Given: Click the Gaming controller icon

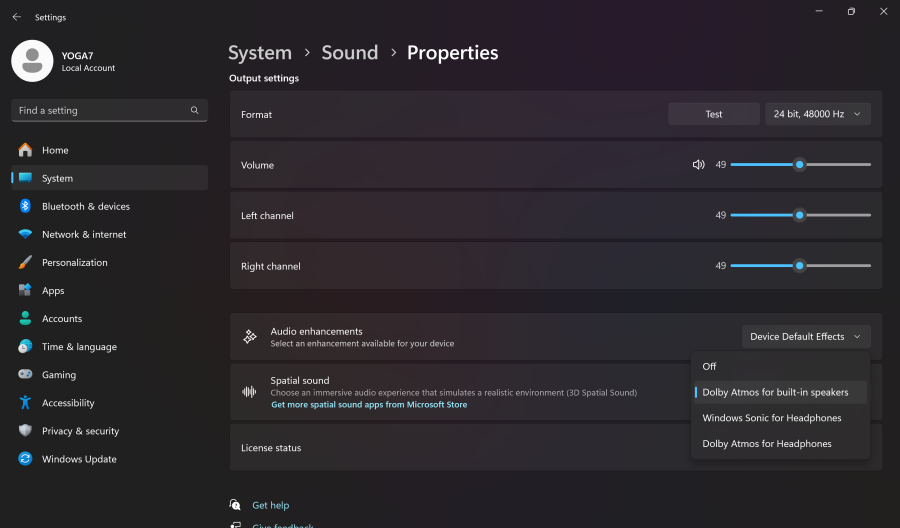Looking at the screenshot, I should [25, 375].
